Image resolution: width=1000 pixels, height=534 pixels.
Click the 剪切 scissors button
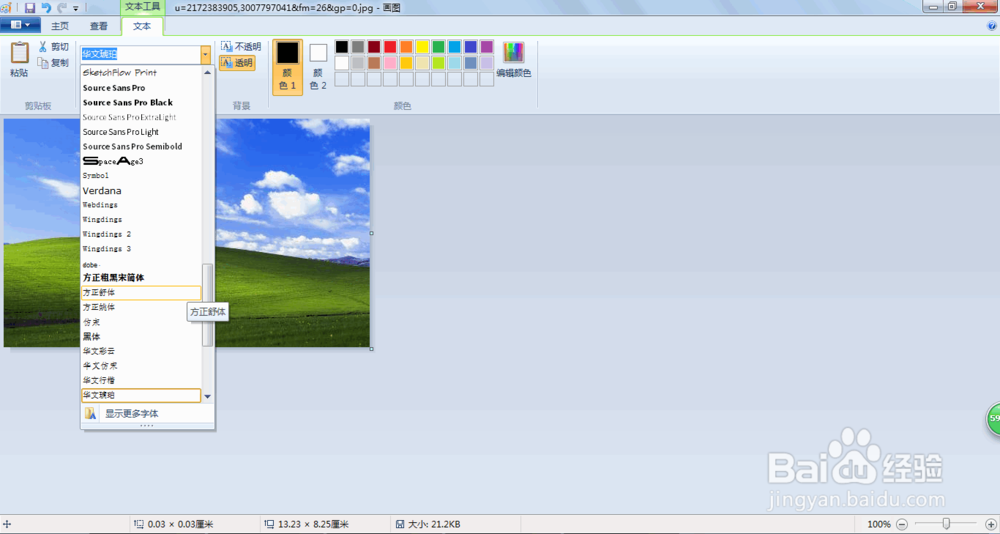(x=54, y=47)
